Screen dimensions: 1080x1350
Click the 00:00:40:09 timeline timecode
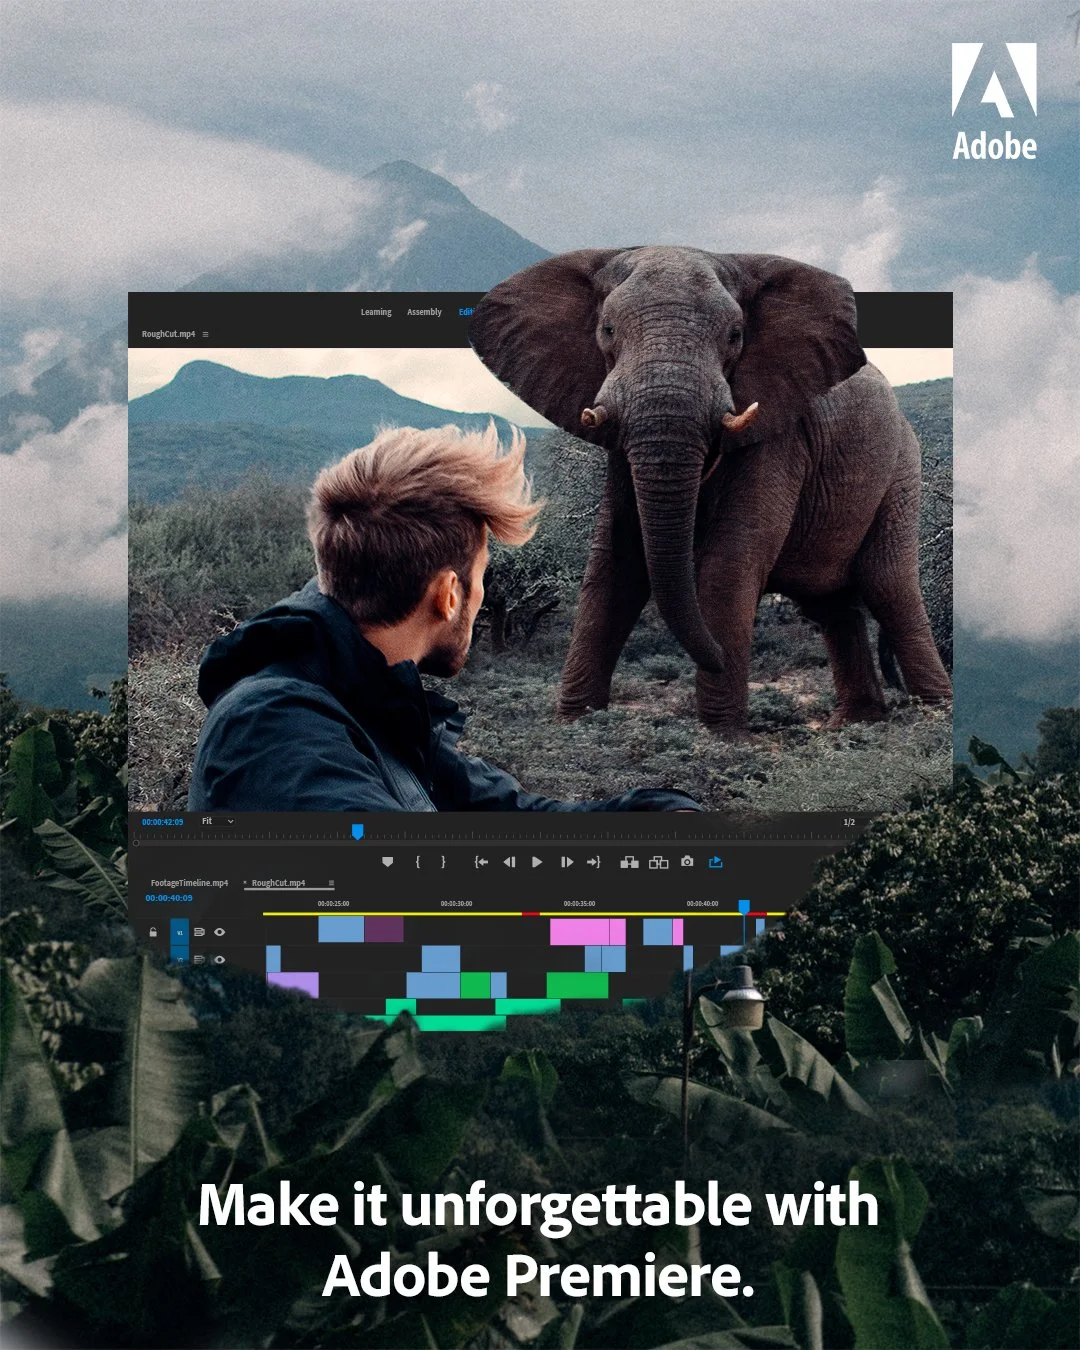coord(169,898)
